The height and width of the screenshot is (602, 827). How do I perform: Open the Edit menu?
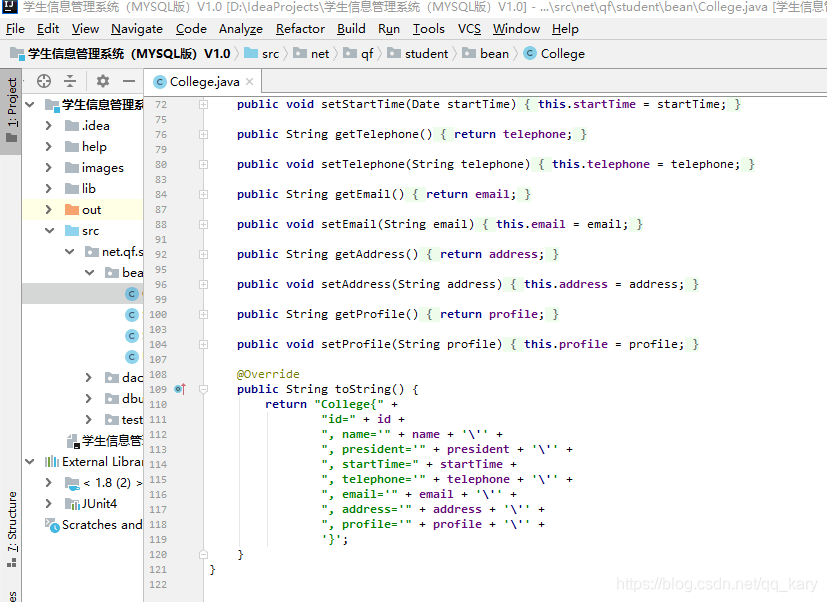click(x=47, y=29)
